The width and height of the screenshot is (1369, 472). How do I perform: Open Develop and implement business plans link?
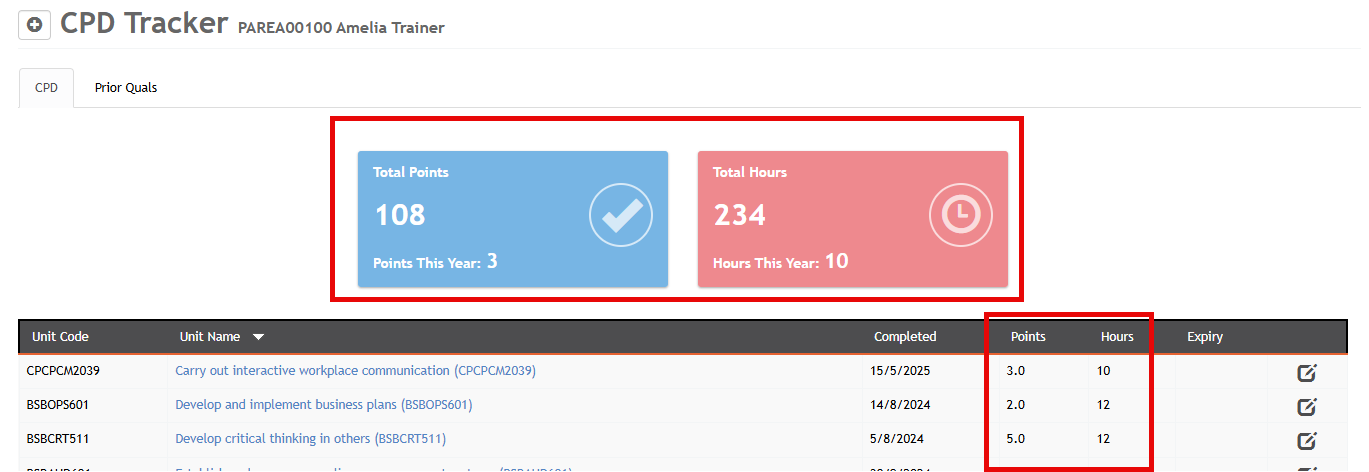tap(324, 405)
